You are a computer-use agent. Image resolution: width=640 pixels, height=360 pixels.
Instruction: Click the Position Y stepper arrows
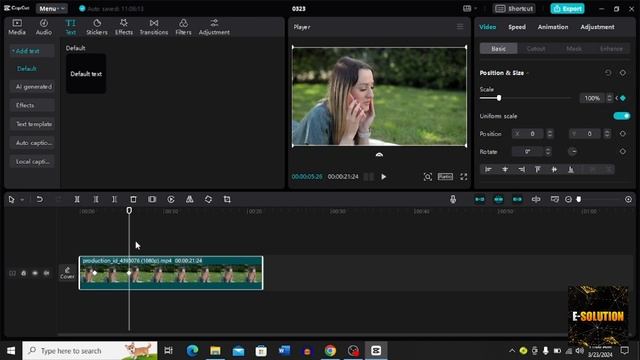[607, 133]
